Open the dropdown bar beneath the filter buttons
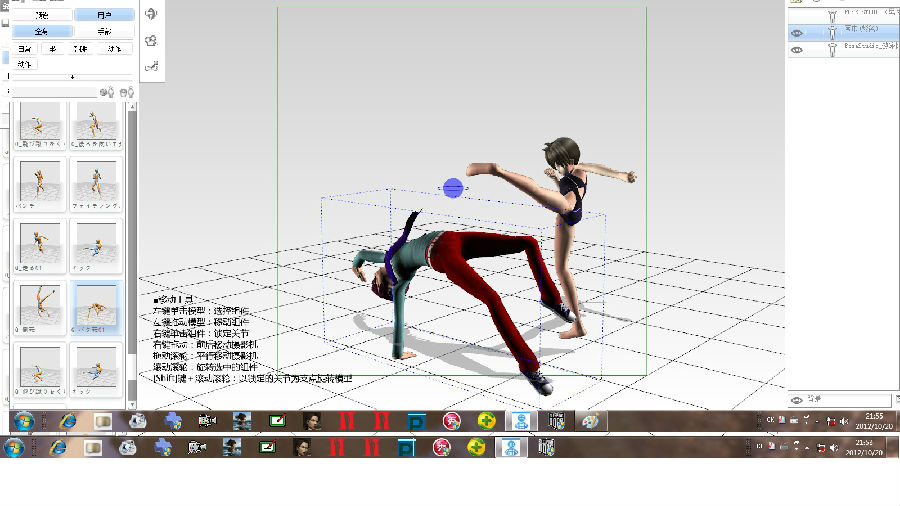Image resolution: width=900 pixels, height=506 pixels. pos(71,77)
